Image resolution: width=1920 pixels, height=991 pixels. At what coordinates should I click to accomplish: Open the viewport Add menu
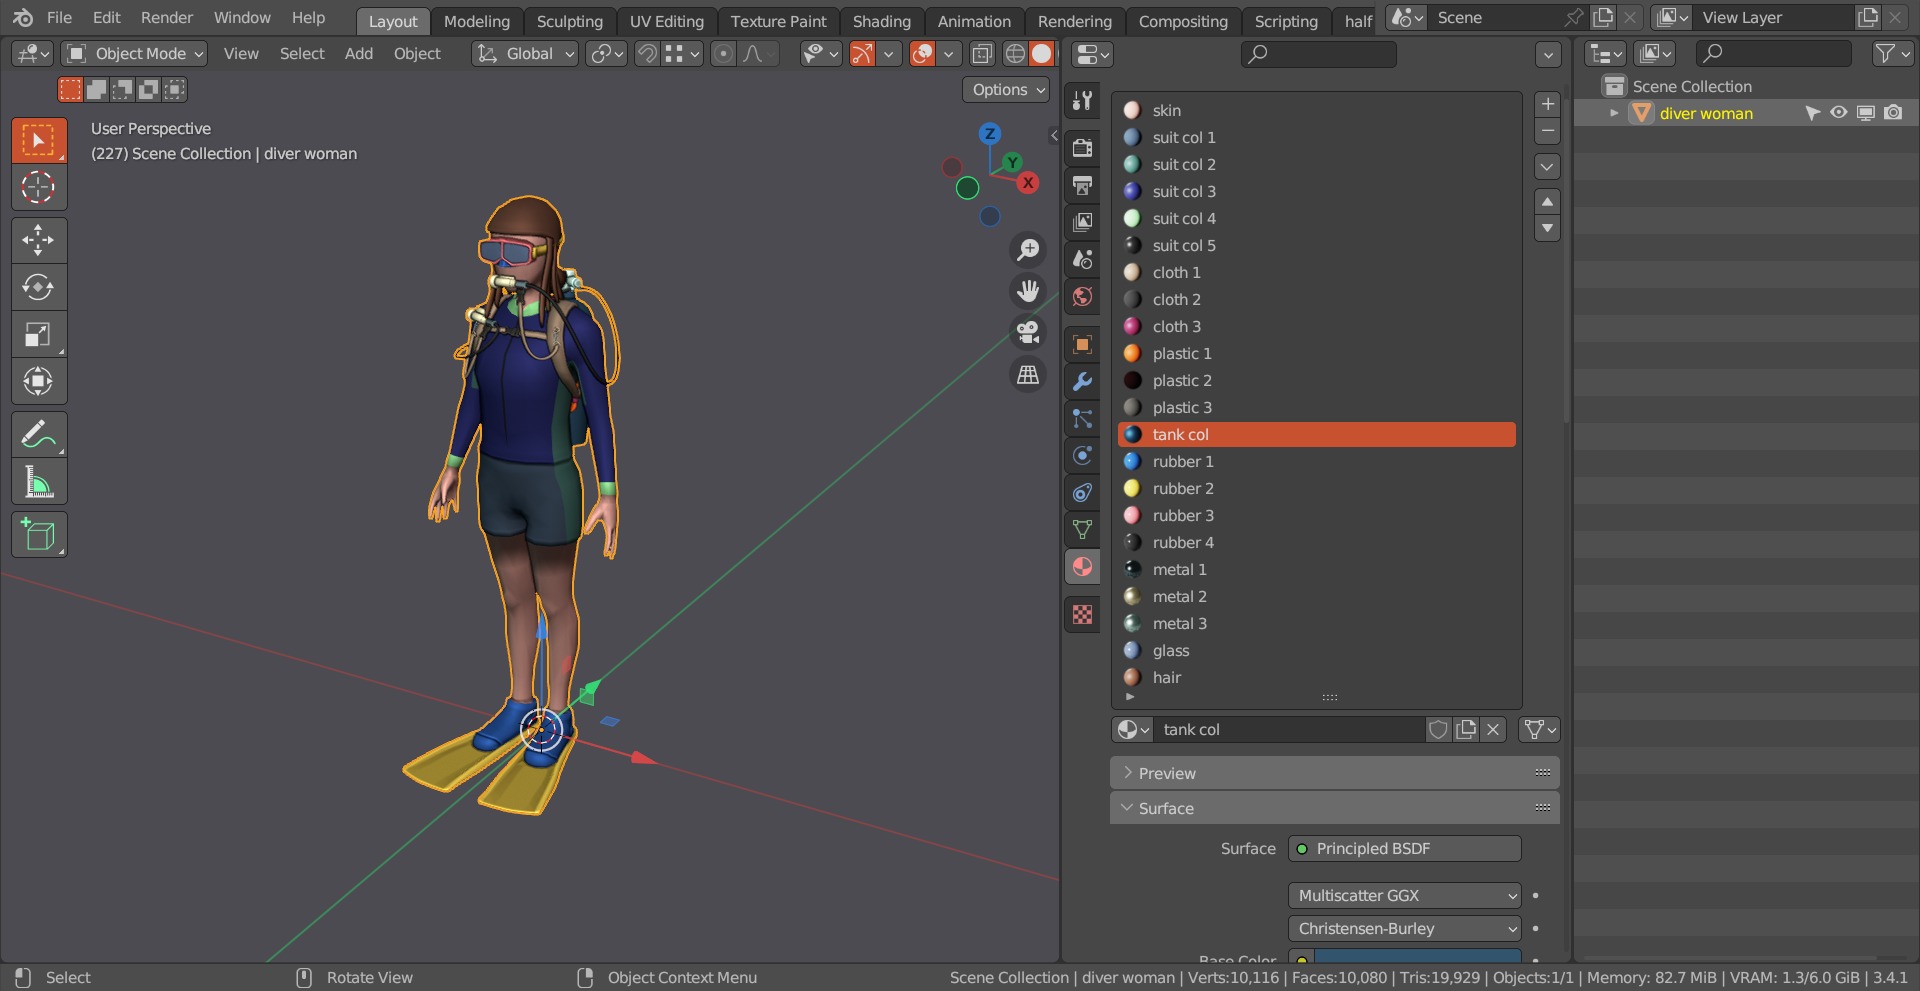[x=358, y=54]
